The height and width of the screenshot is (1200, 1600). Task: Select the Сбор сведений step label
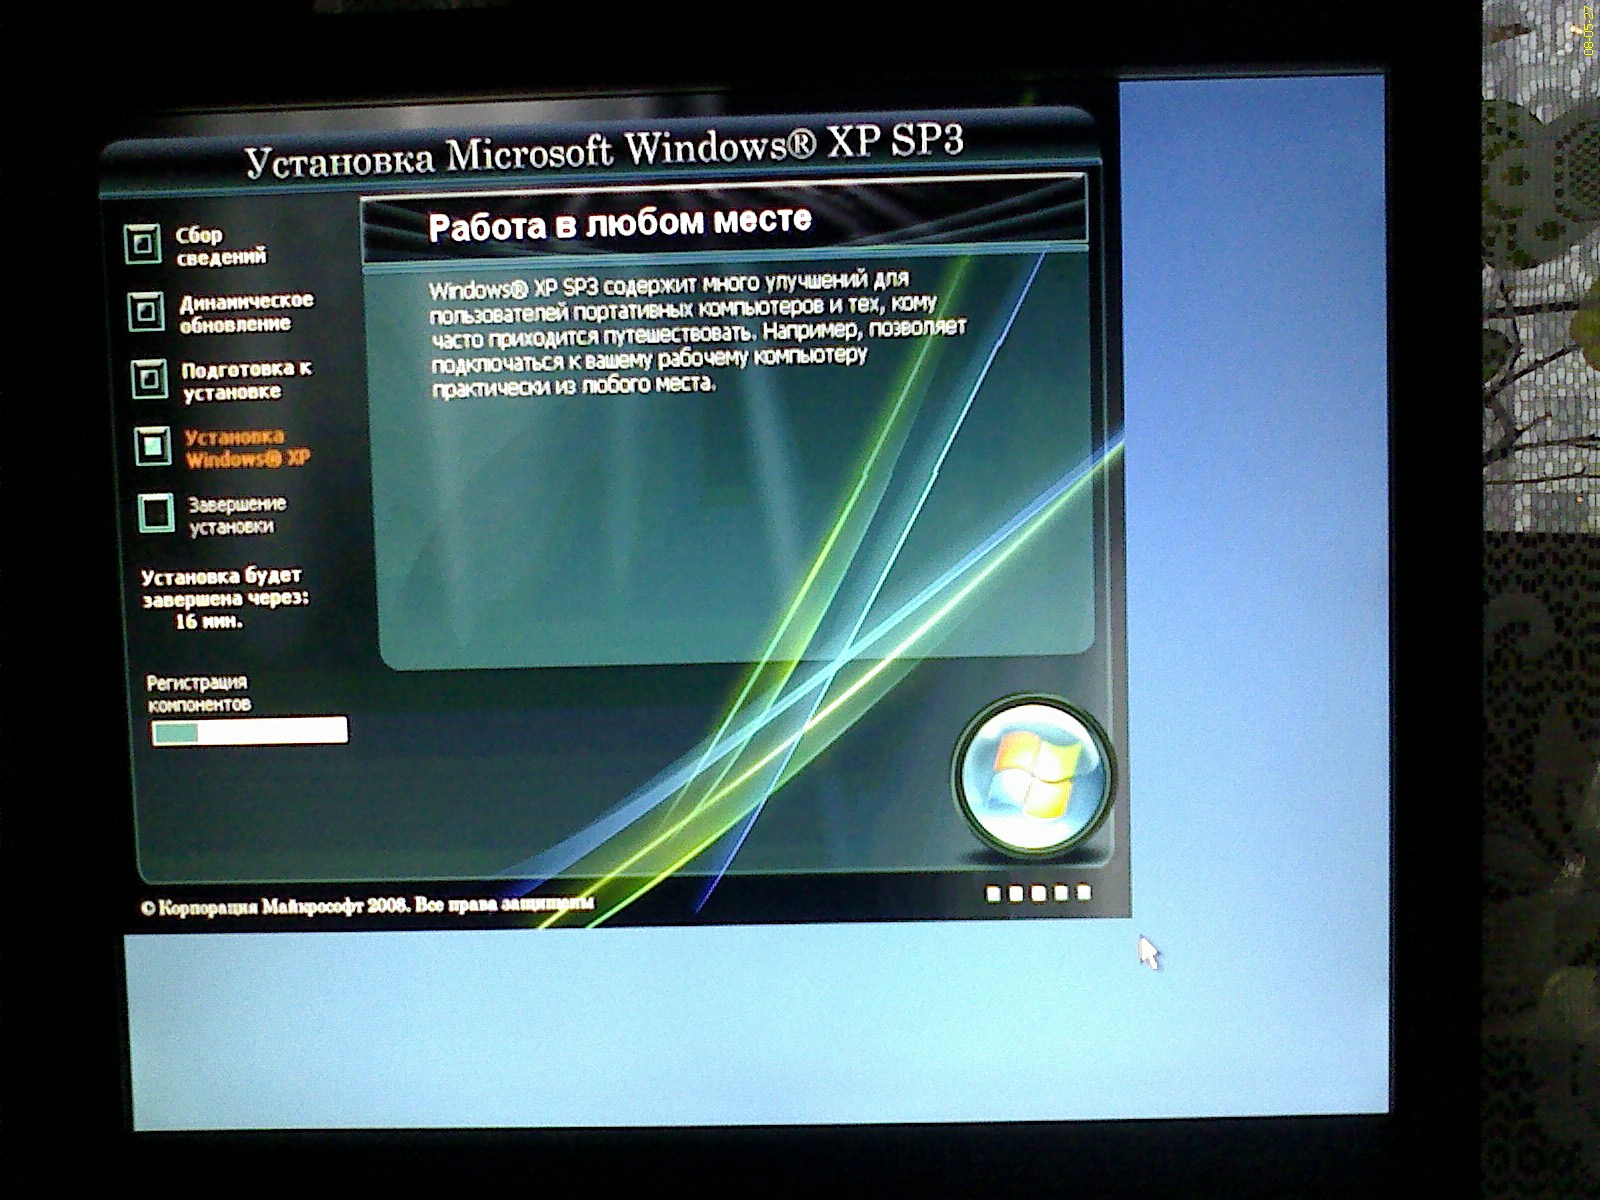220,246
